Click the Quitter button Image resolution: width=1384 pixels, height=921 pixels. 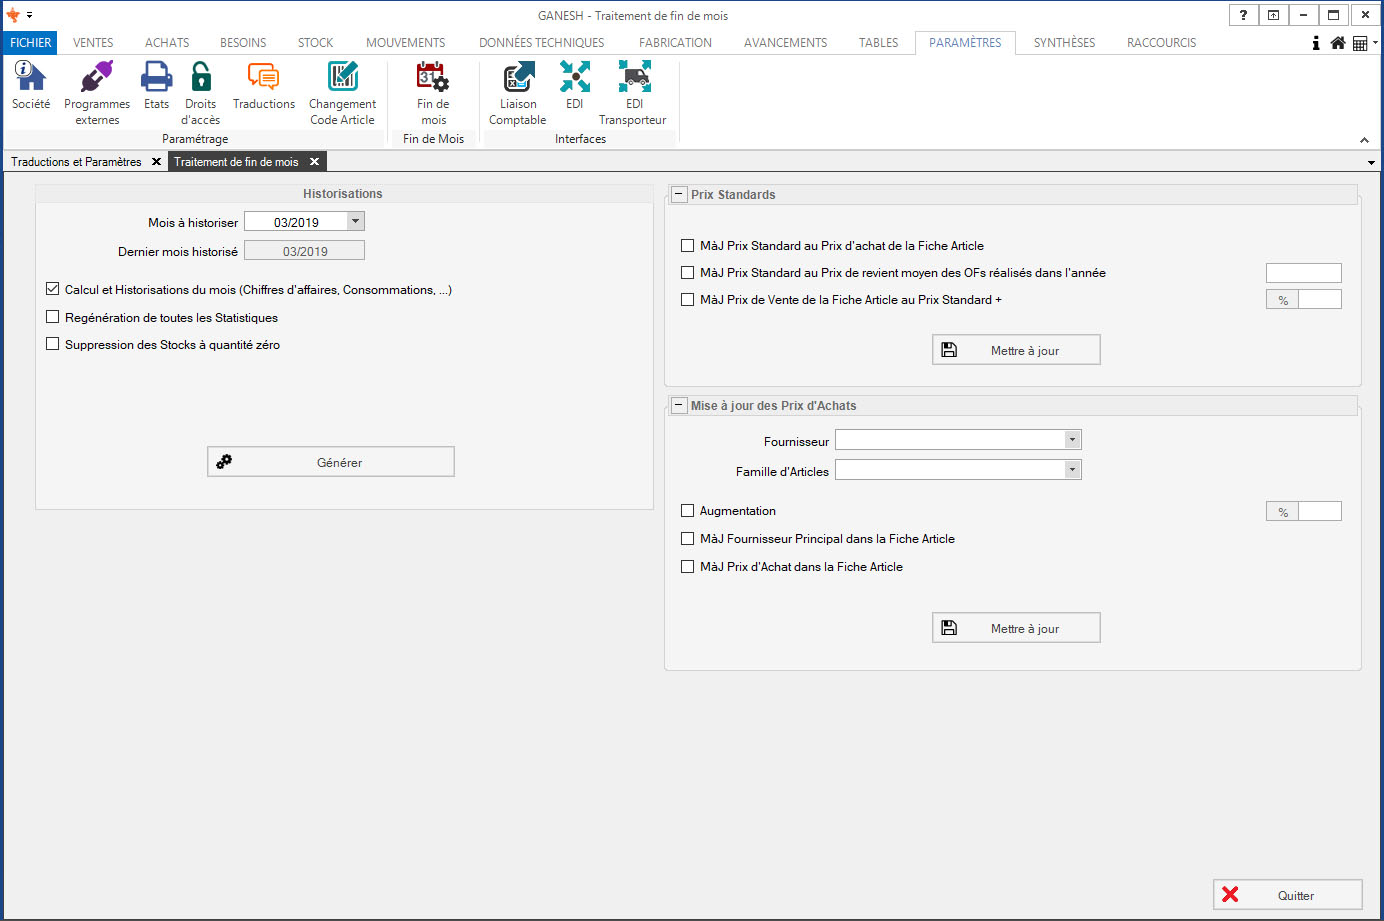pos(1288,895)
